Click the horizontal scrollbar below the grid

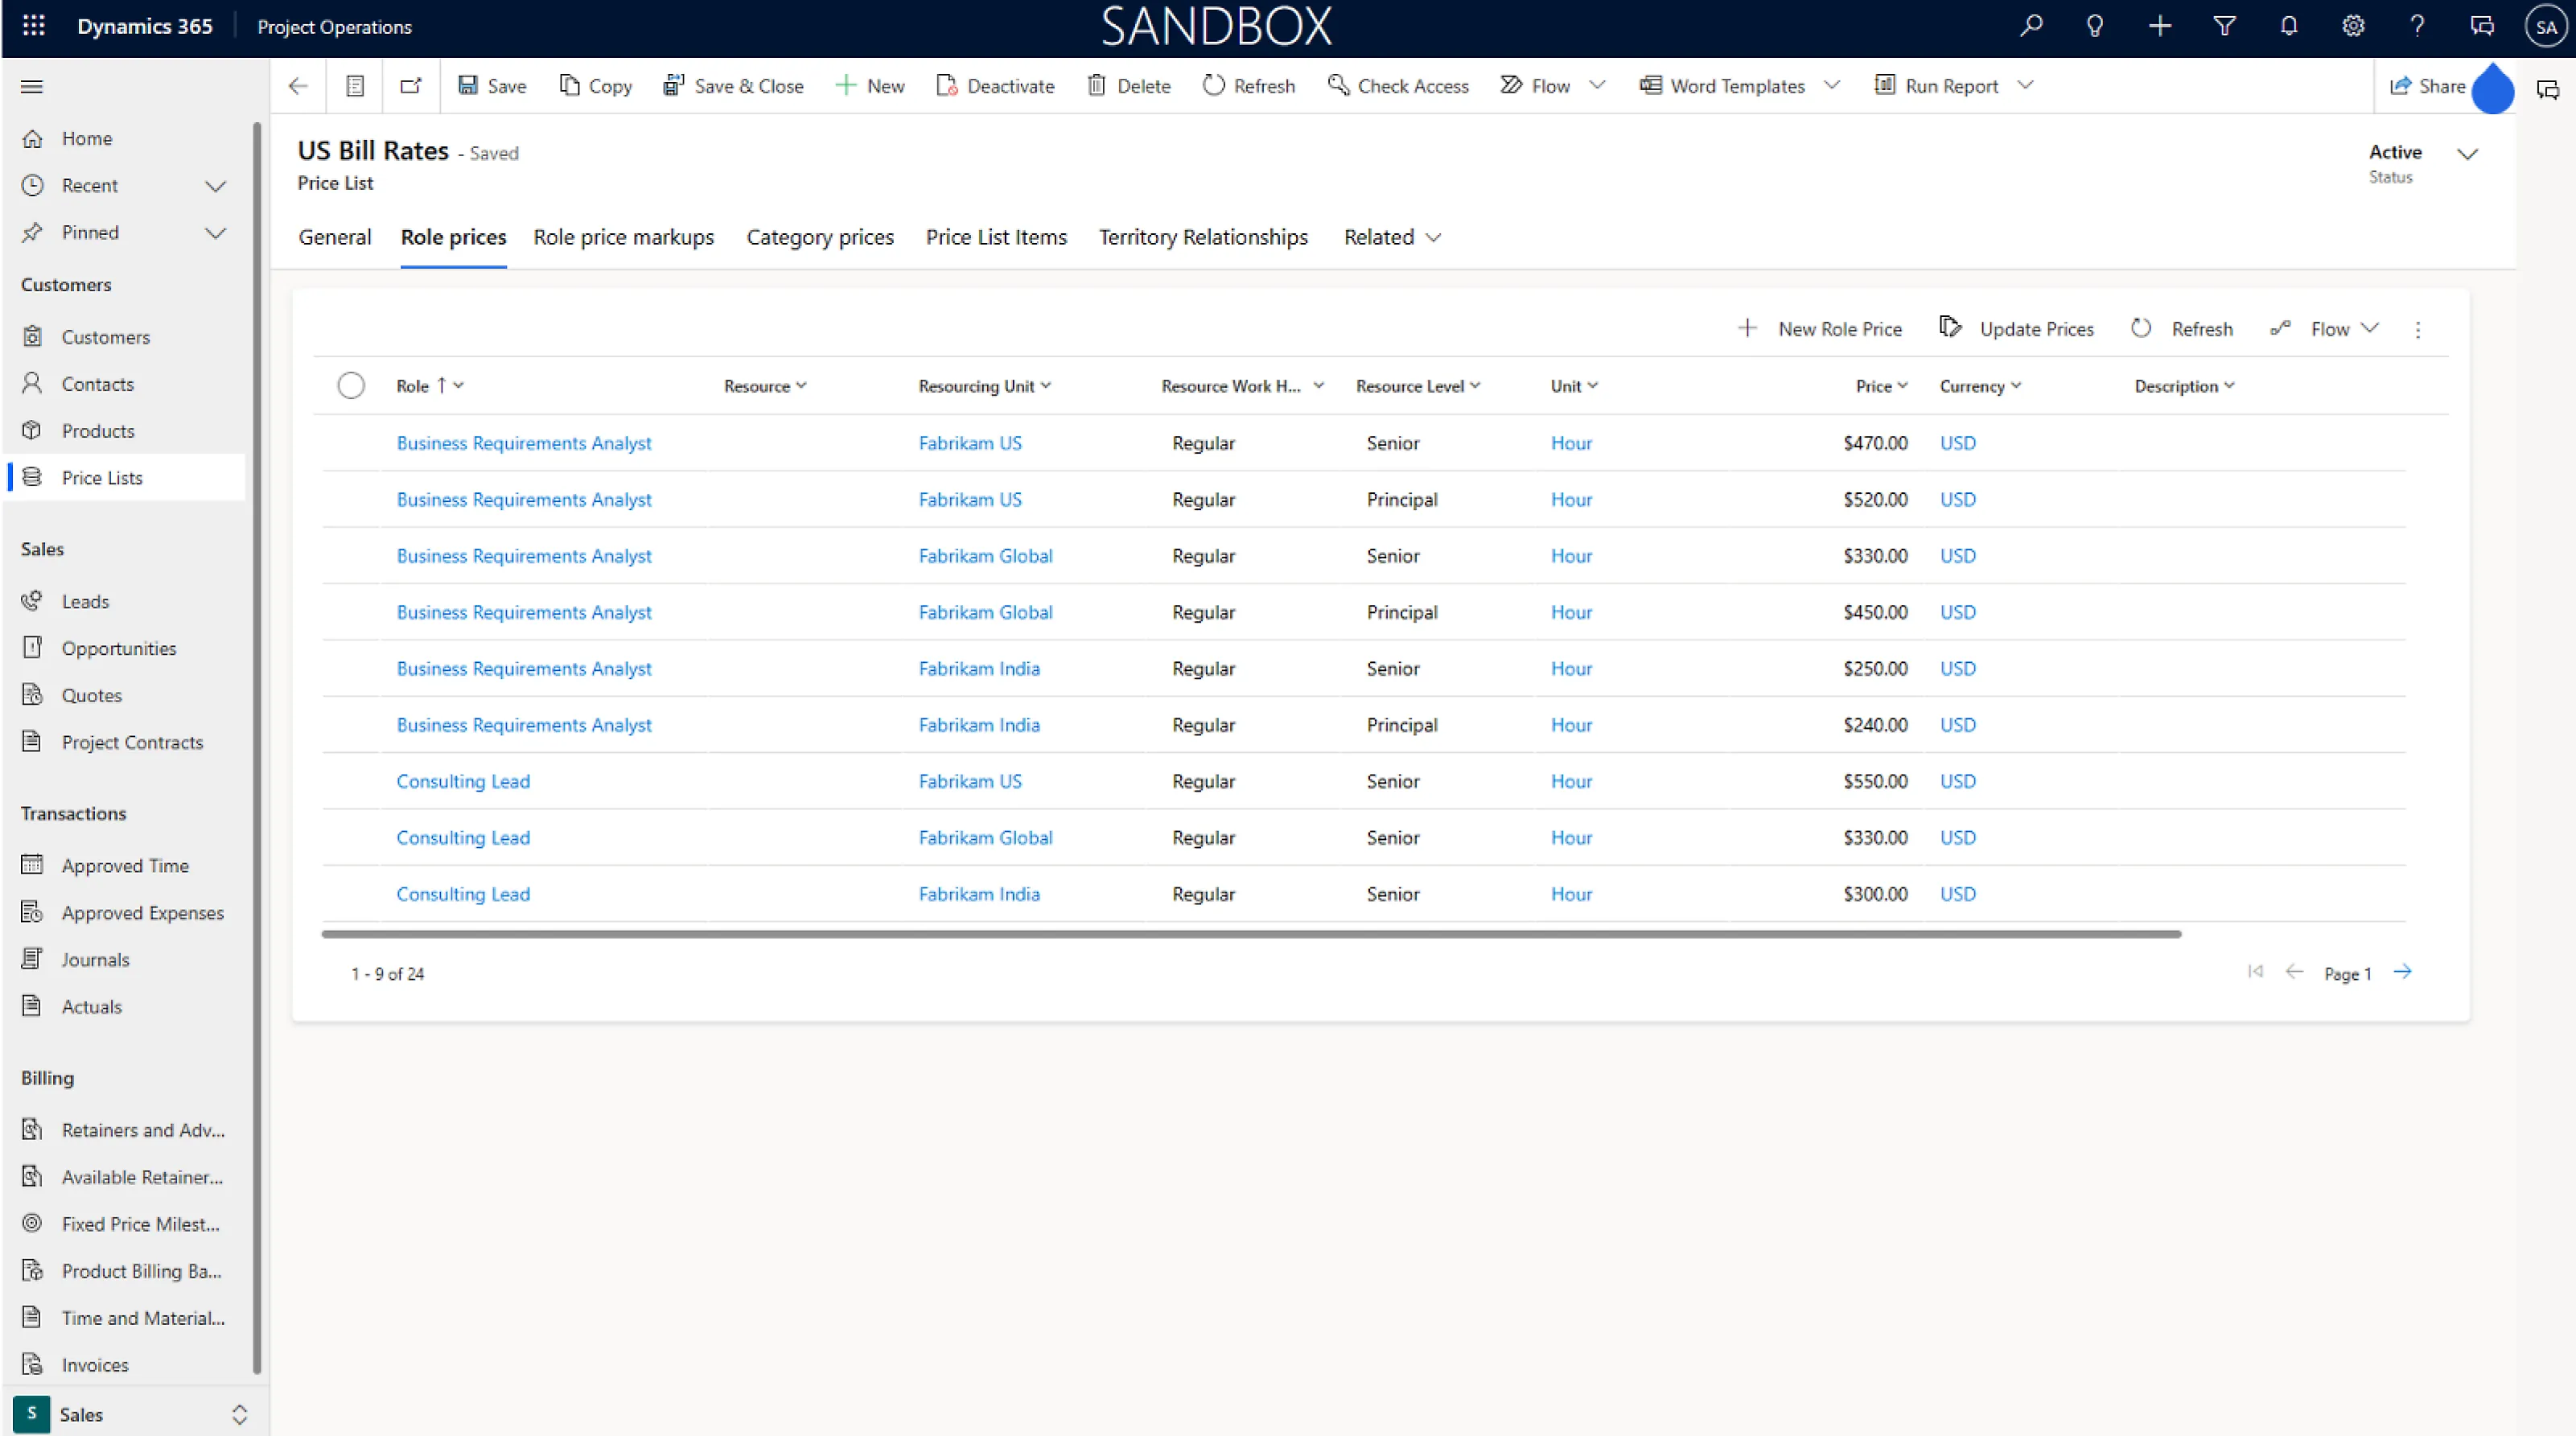(x=1250, y=934)
